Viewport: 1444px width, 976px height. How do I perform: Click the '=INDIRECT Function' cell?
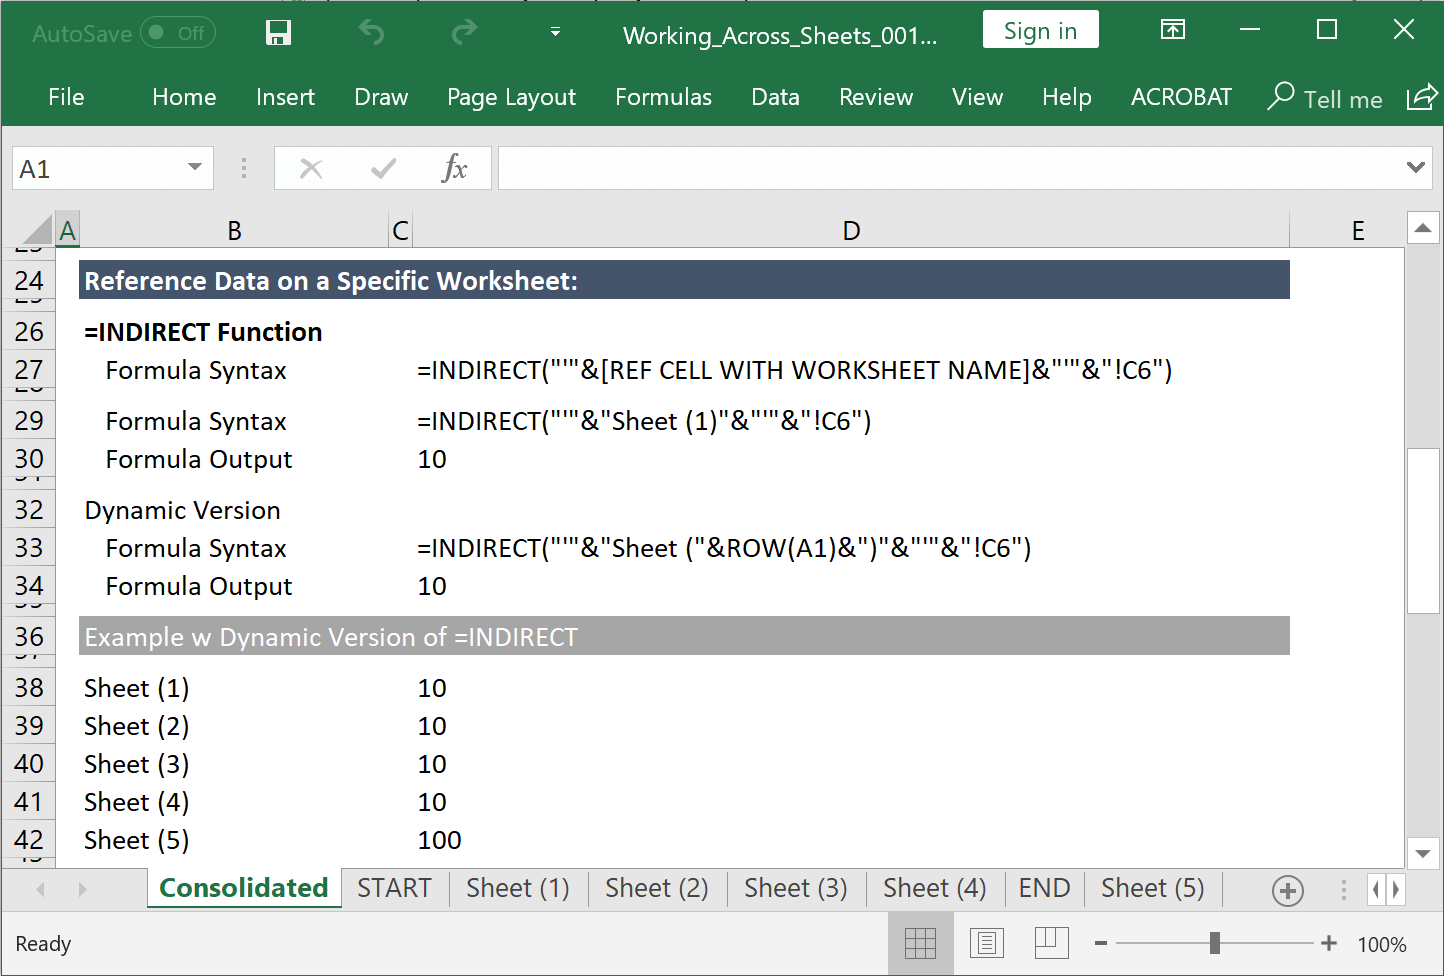[x=203, y=332]
